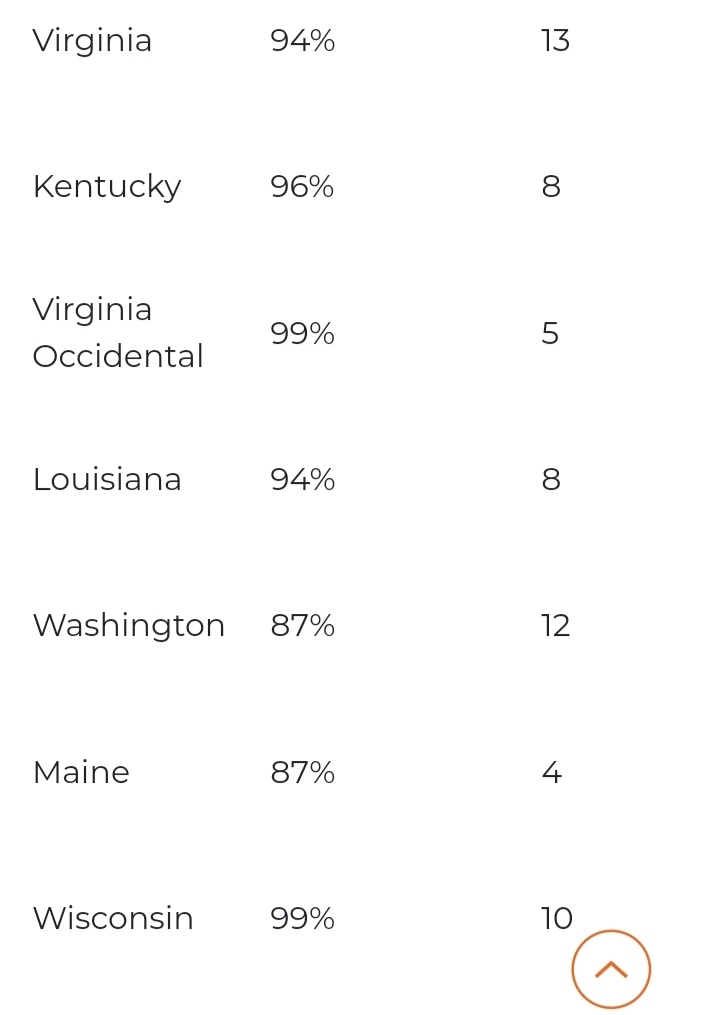Select the number 4 in Maine row
Screen dimensions: 720x1015
click(552, 772)
